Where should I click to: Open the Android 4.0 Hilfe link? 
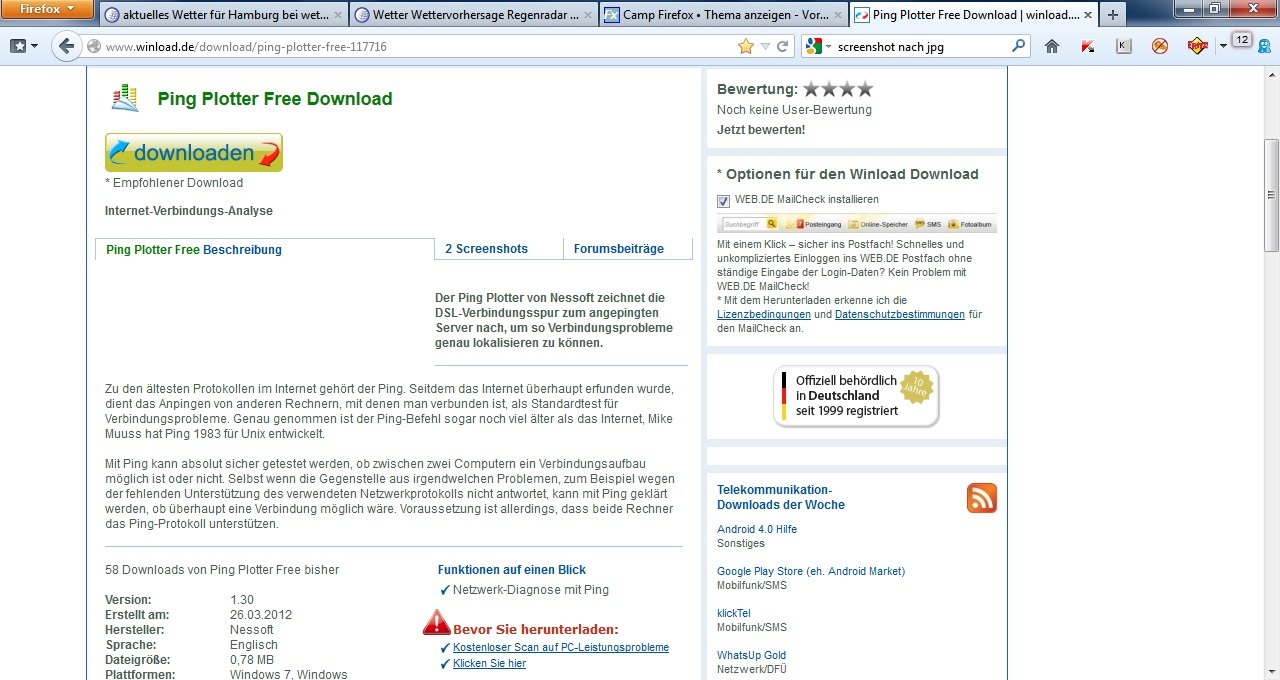(757, 529)
